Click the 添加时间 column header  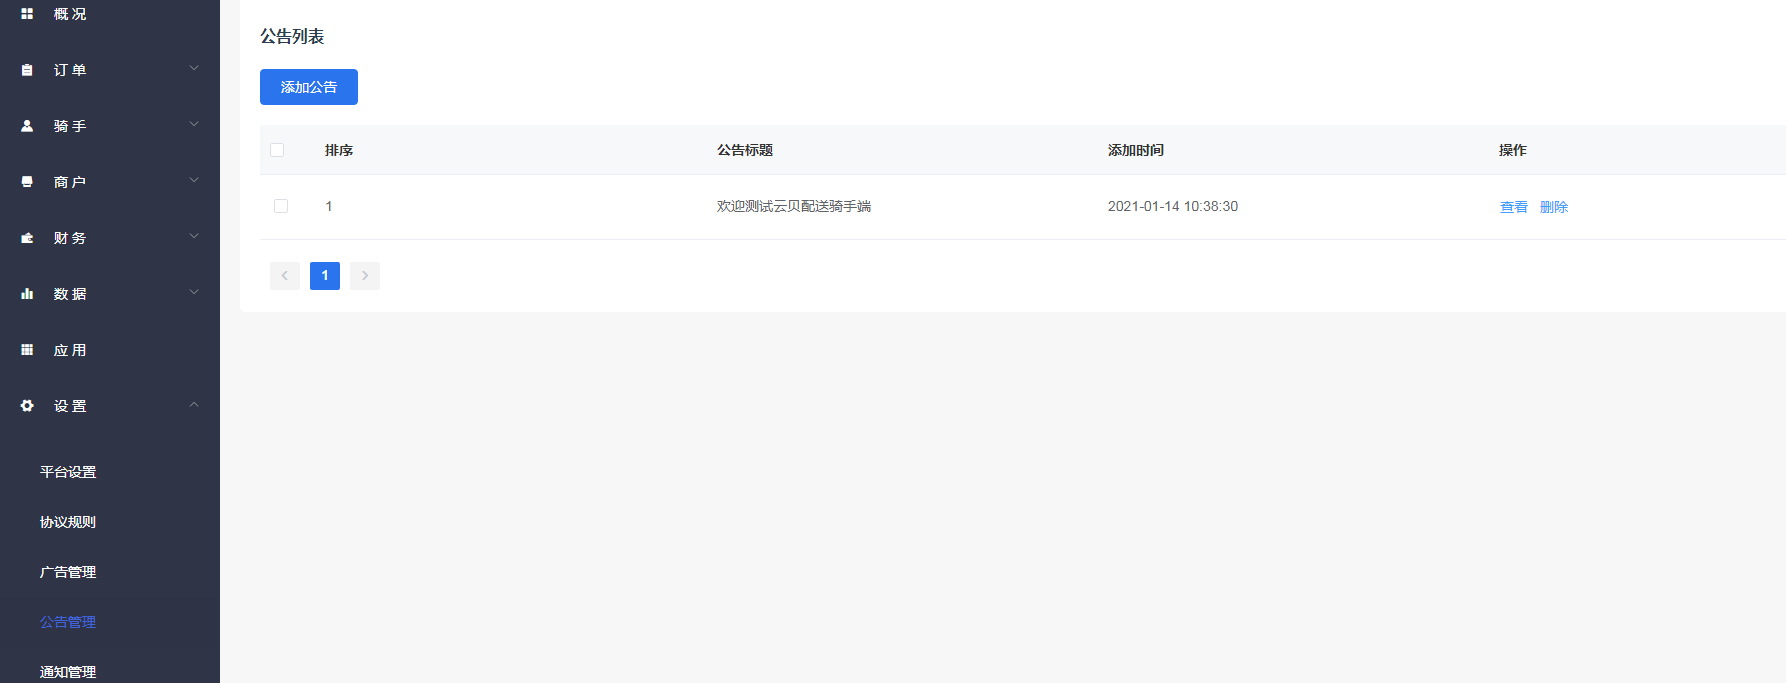coord(1136,150)
